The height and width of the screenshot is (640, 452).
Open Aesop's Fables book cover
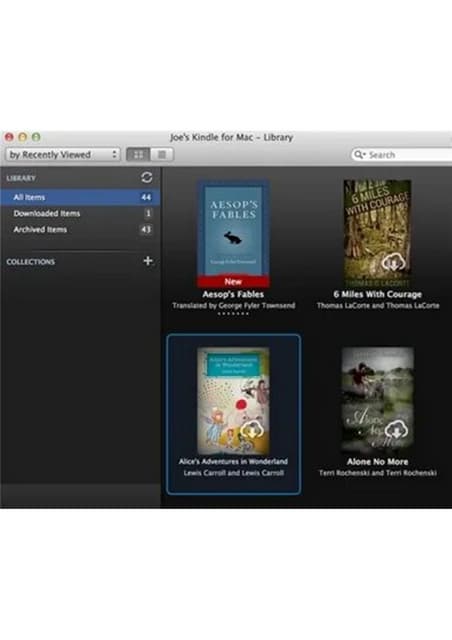coord(233,233)
